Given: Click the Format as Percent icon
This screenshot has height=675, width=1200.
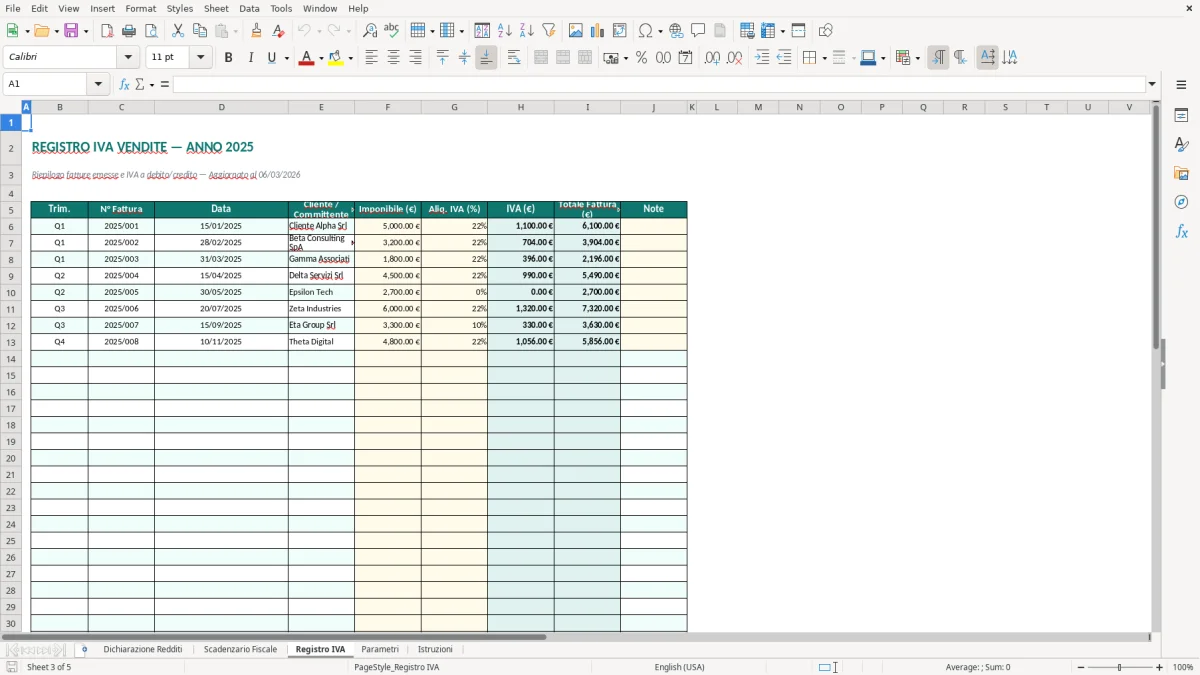Looking at the screenshot, I should (641, 58).
